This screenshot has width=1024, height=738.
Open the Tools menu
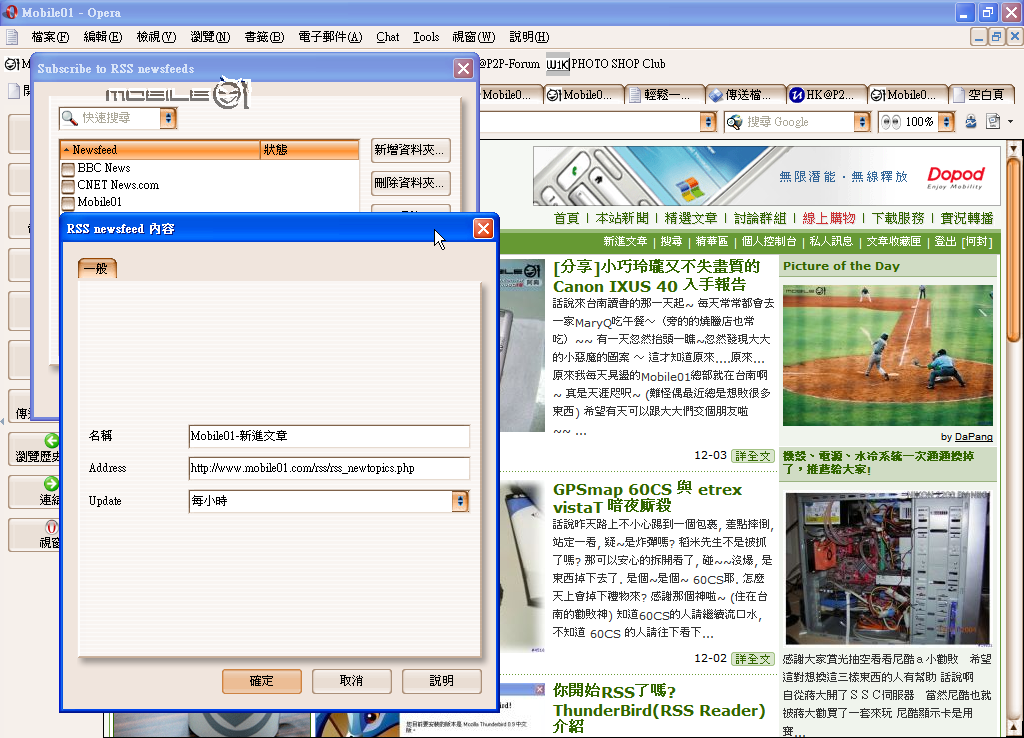coord(426,37)
